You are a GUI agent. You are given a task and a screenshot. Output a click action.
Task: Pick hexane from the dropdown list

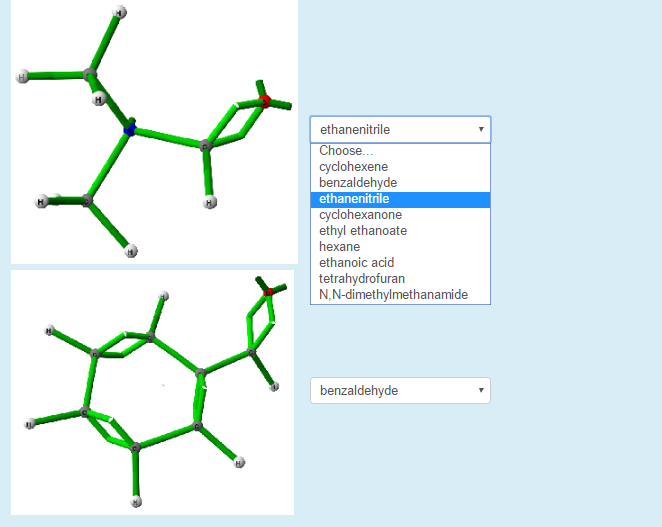(x=400, y=247)
